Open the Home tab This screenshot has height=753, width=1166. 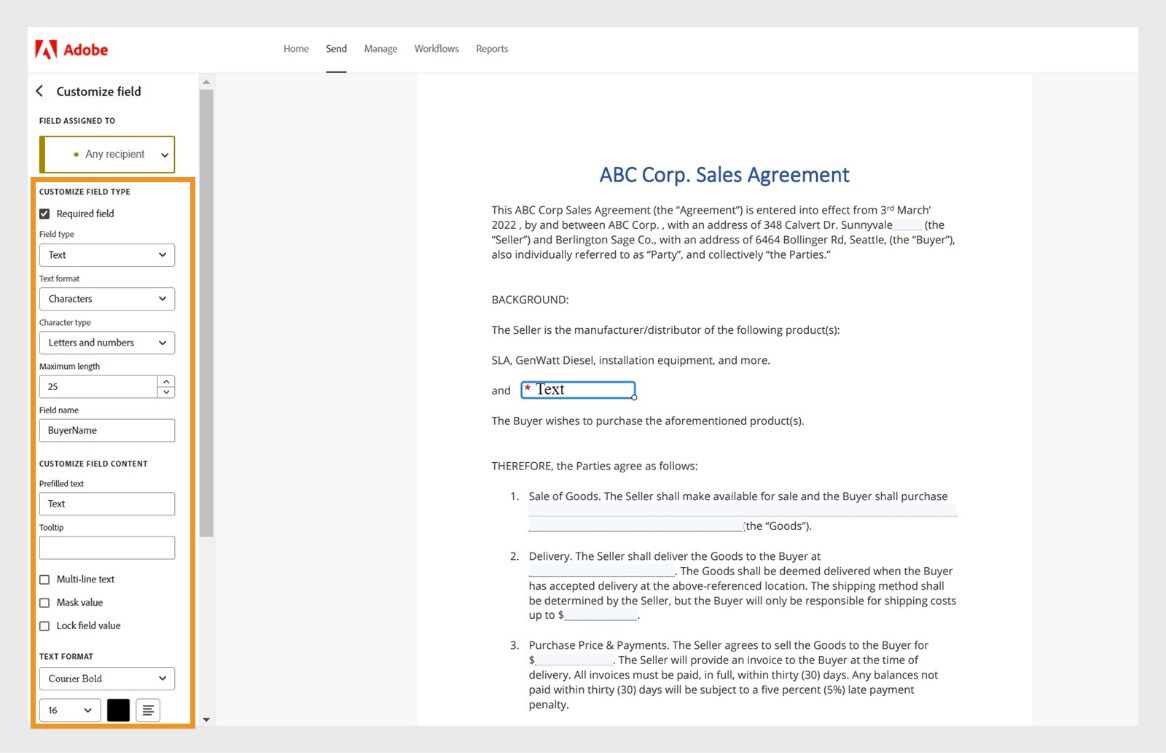tap(296, 49)
